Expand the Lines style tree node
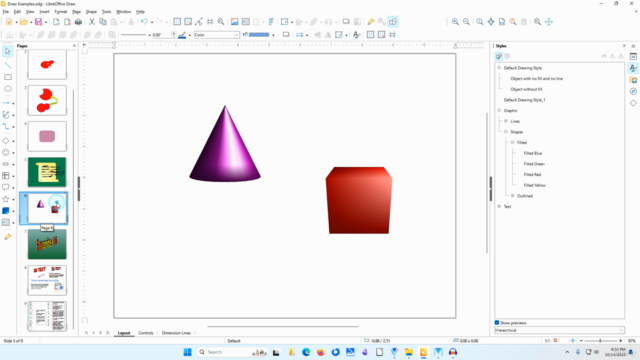Viewport: 640px width, 360px height. tap(506, 121)
